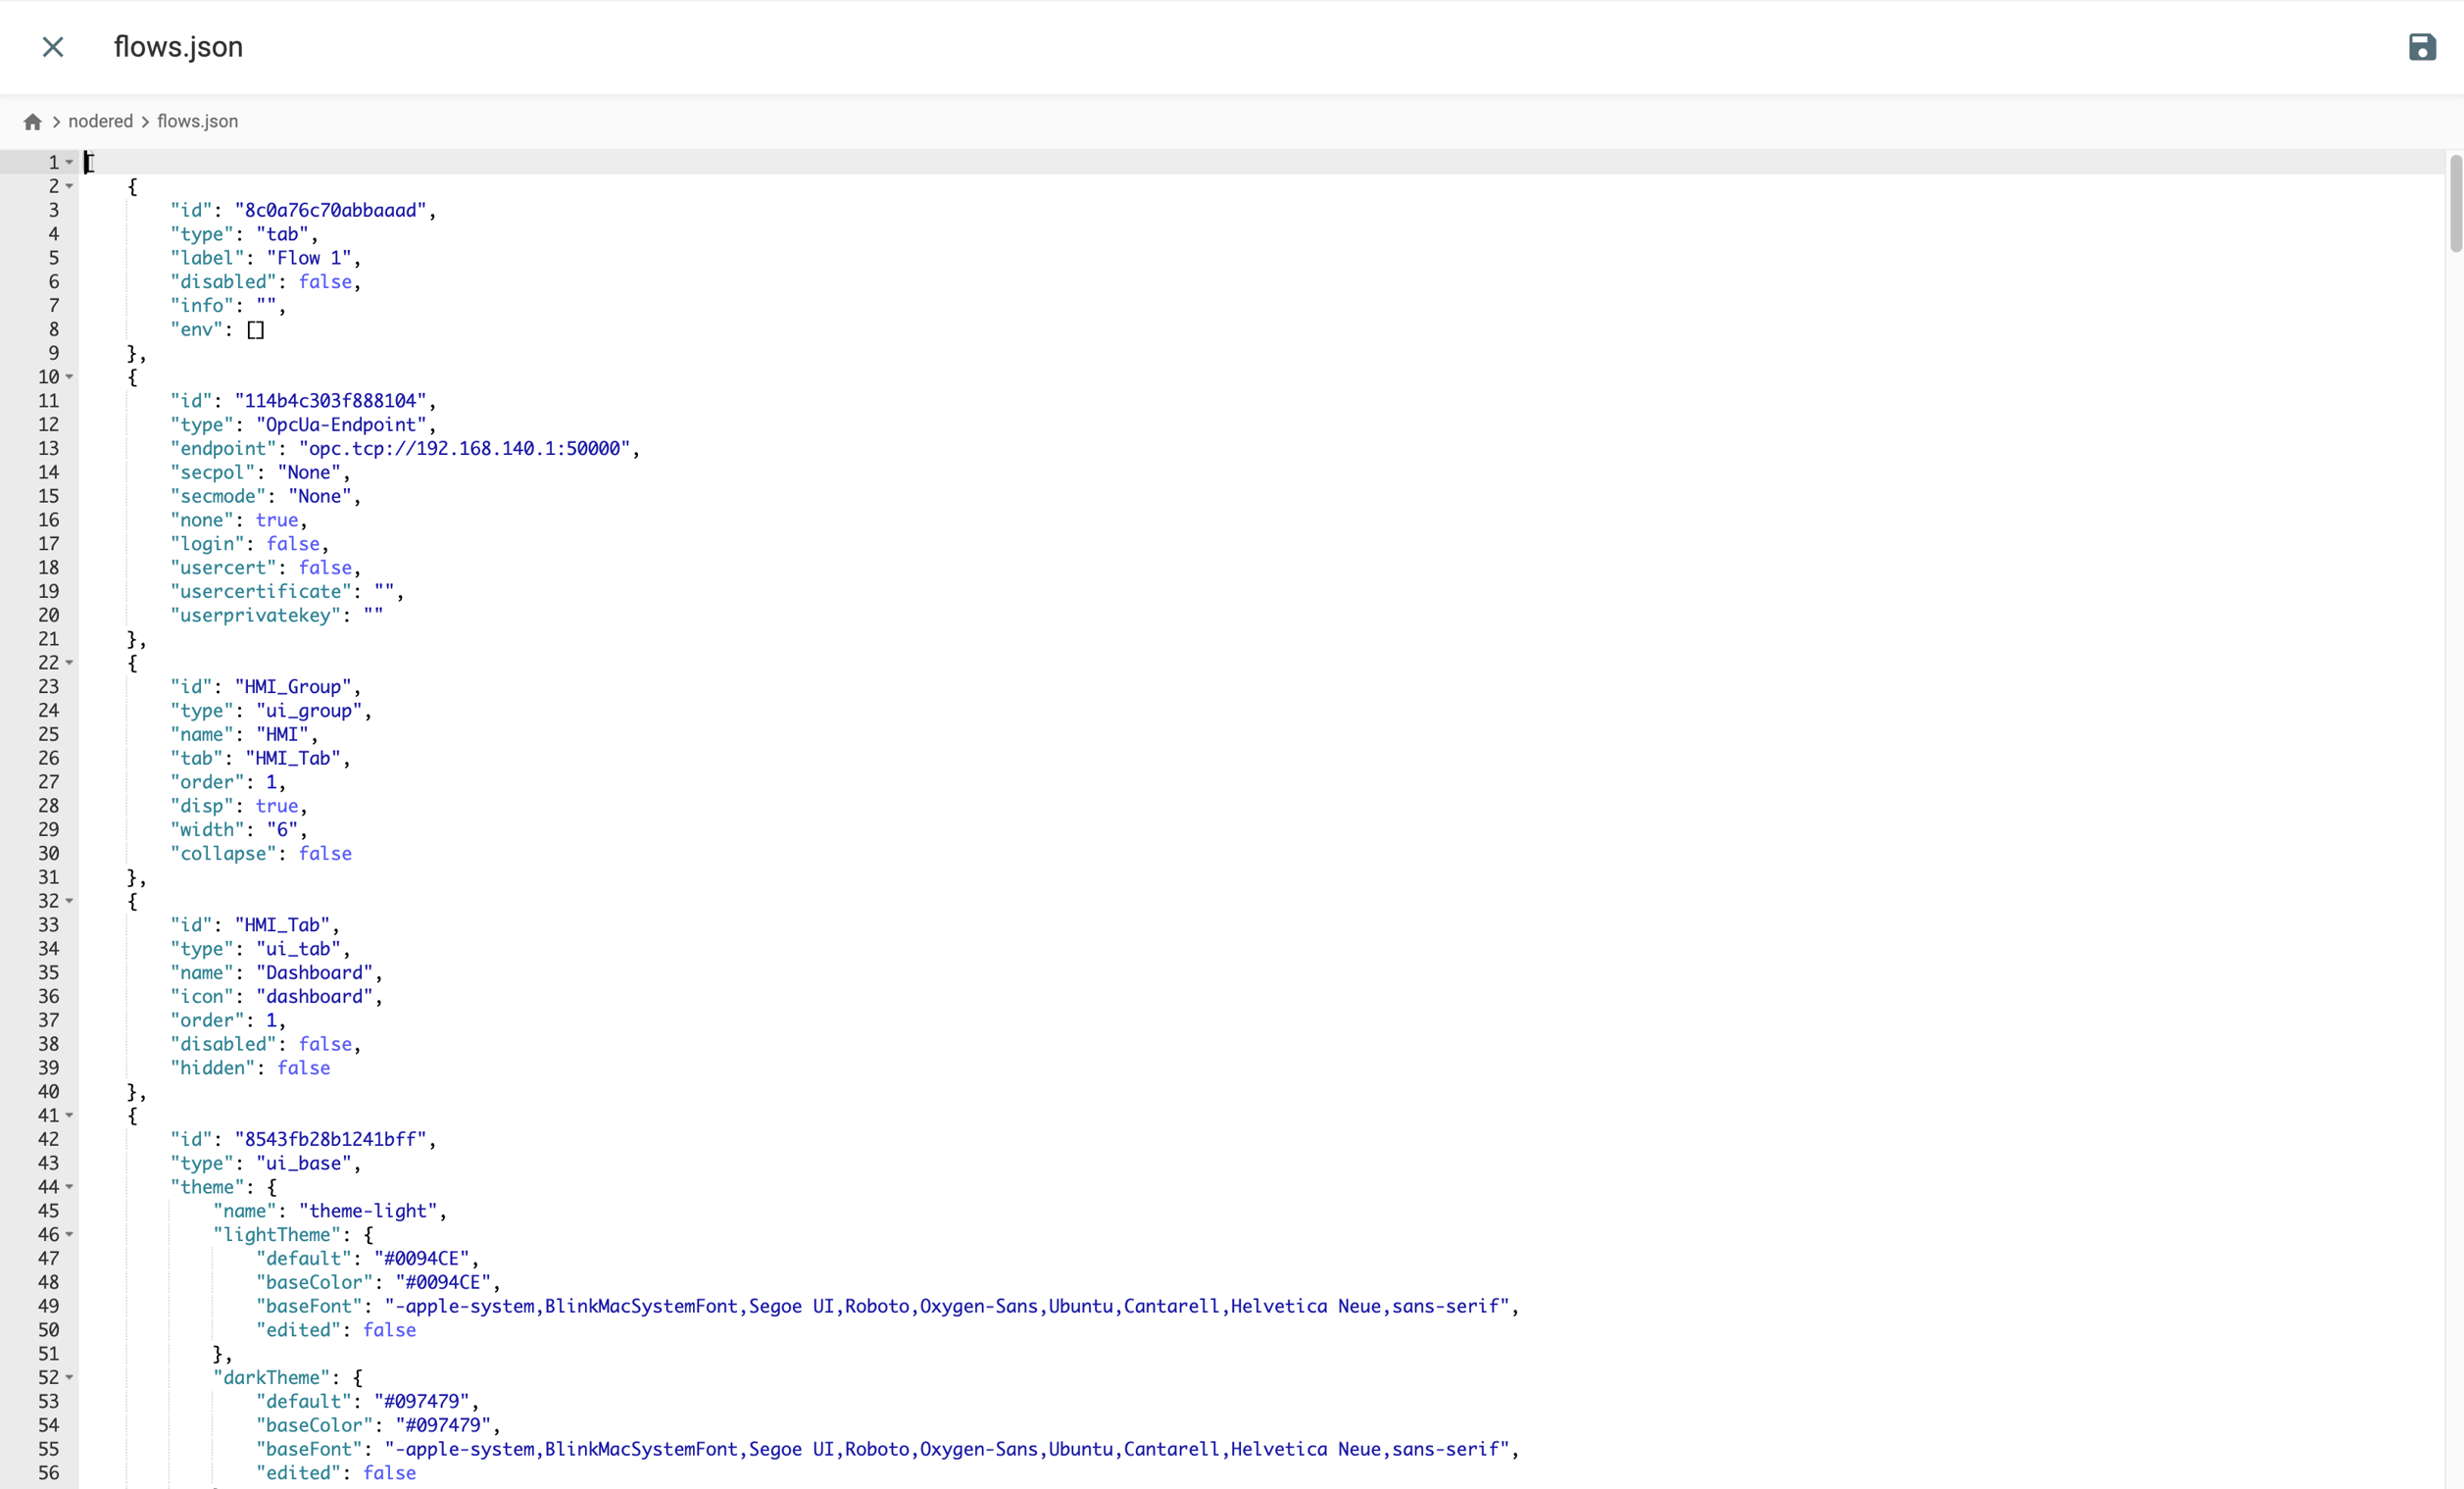Click the home icon in the breadcrumb
The image size is (2464, 1489).
click(x=33, y=121)
